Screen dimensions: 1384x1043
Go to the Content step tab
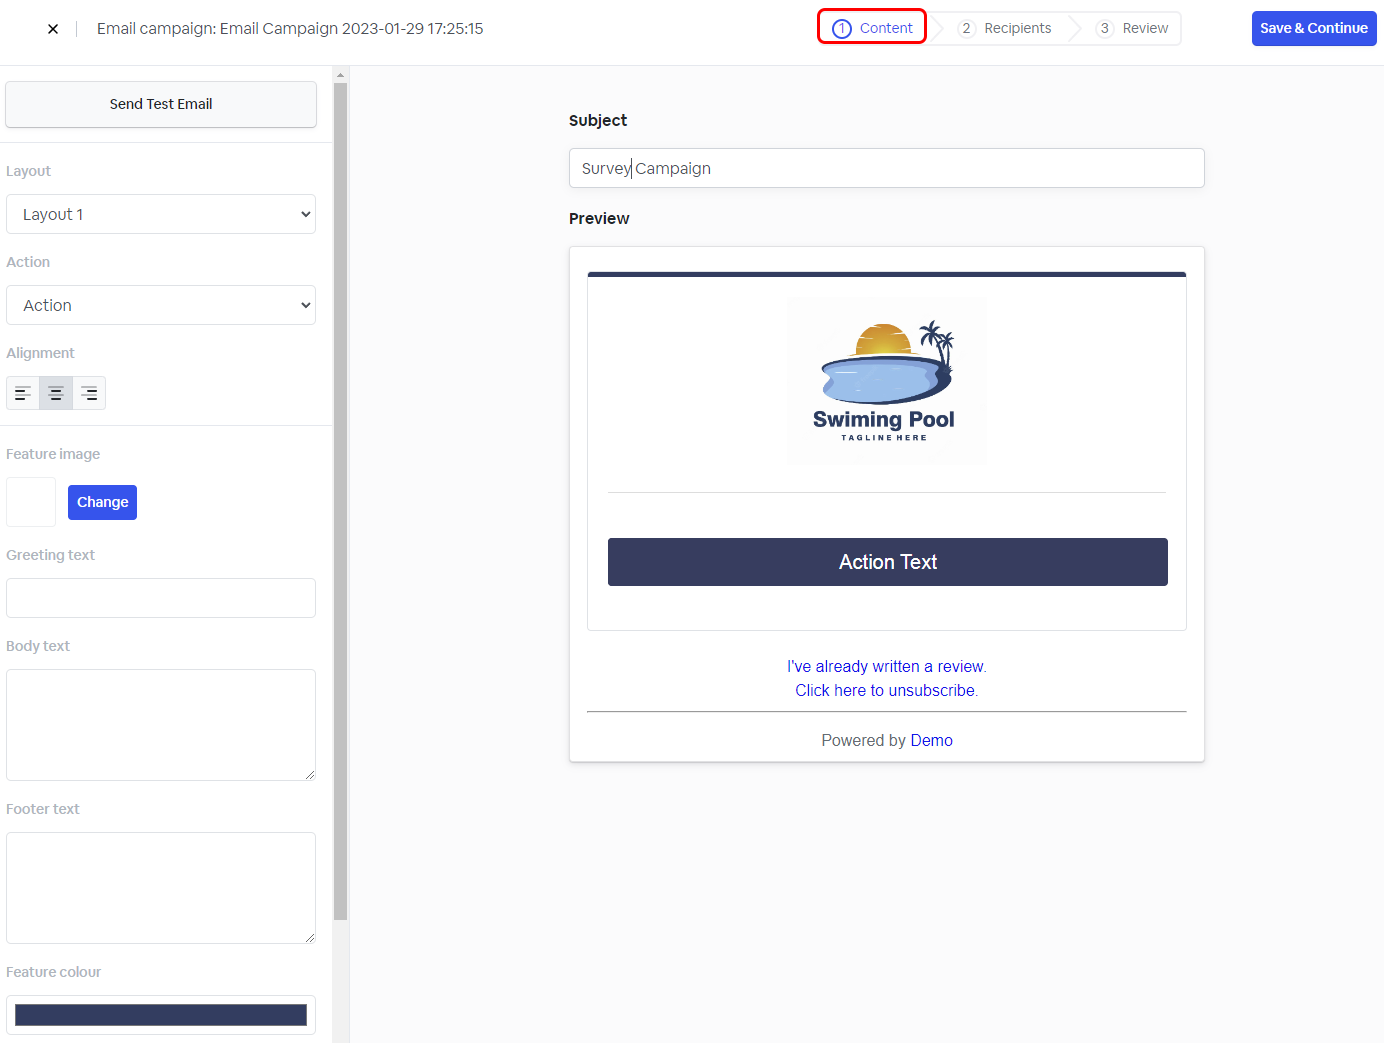pyautogui.click(x=872, y=28)
